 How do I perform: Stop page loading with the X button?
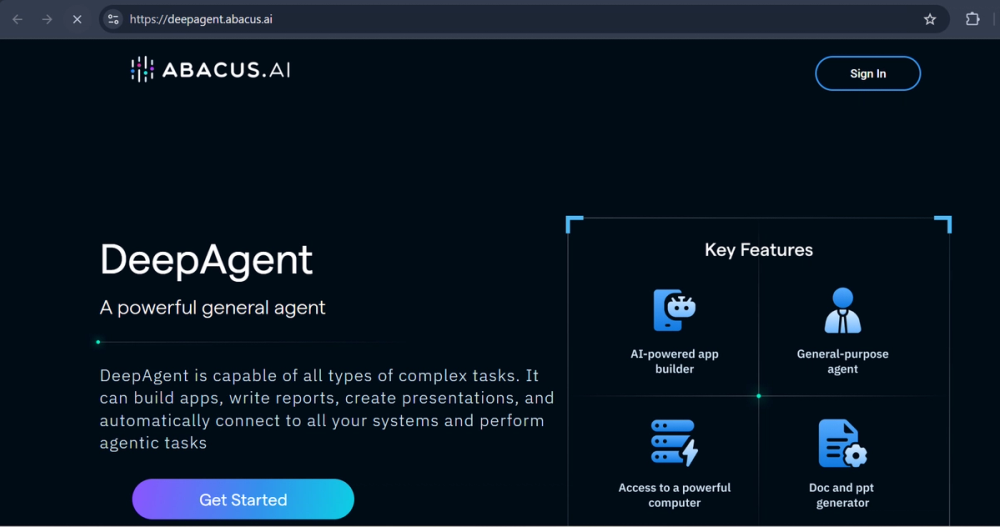(x=77, y=19)
